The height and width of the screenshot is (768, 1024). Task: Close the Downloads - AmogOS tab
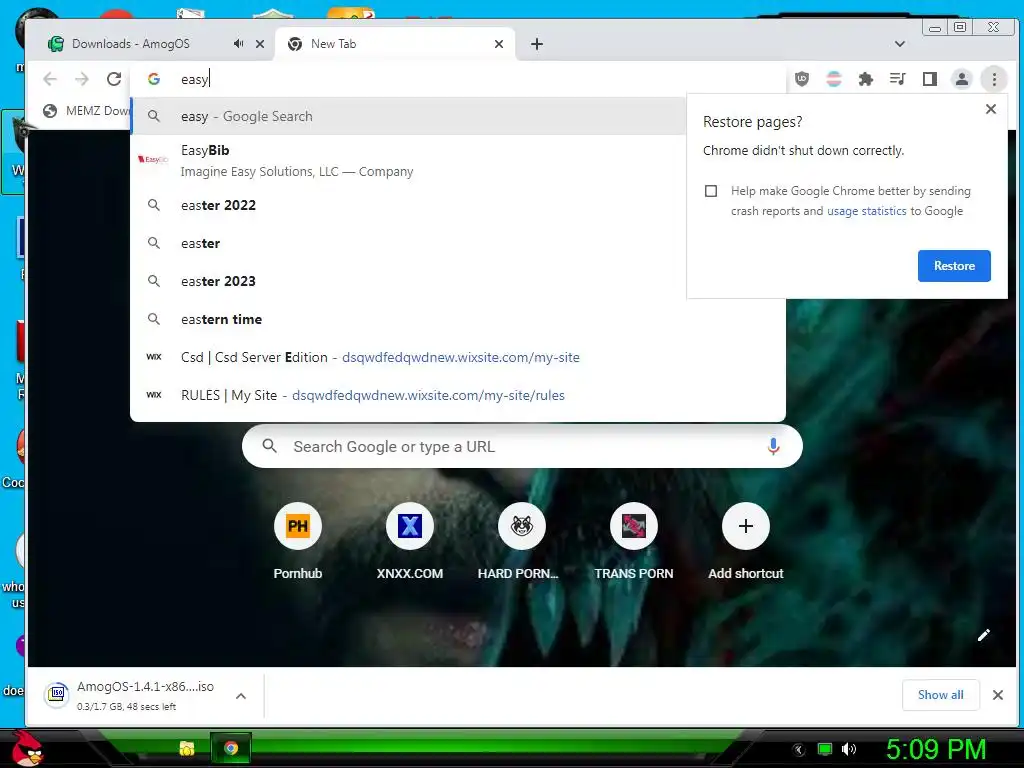point(260,44)
